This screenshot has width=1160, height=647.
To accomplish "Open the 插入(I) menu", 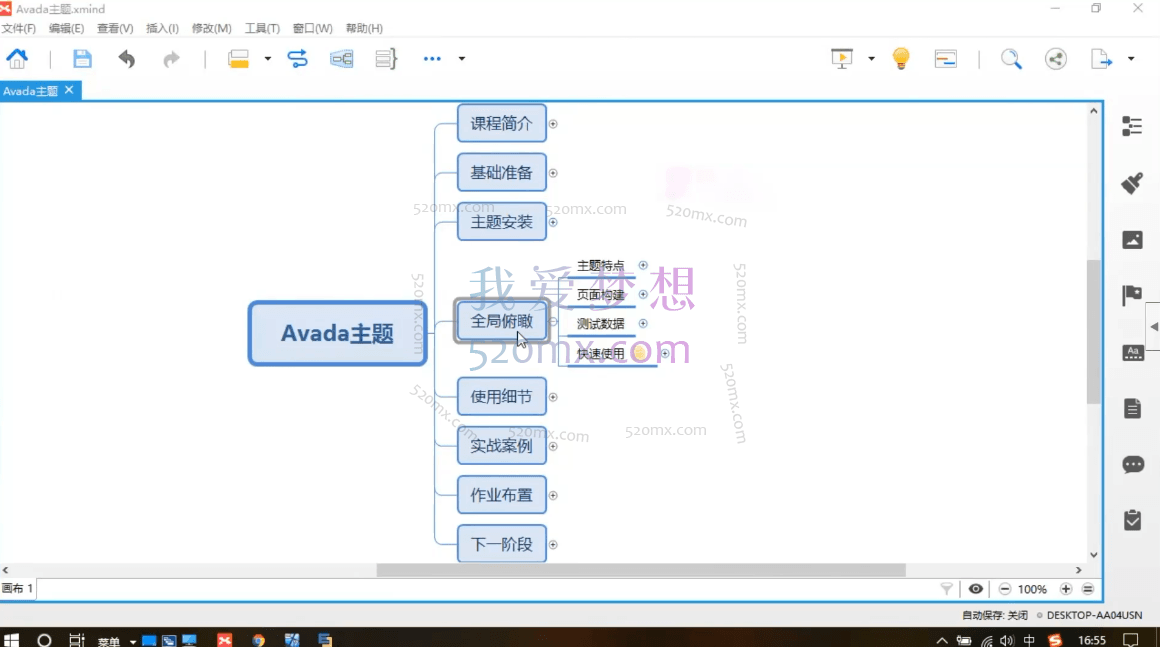I will click(162, 28).
